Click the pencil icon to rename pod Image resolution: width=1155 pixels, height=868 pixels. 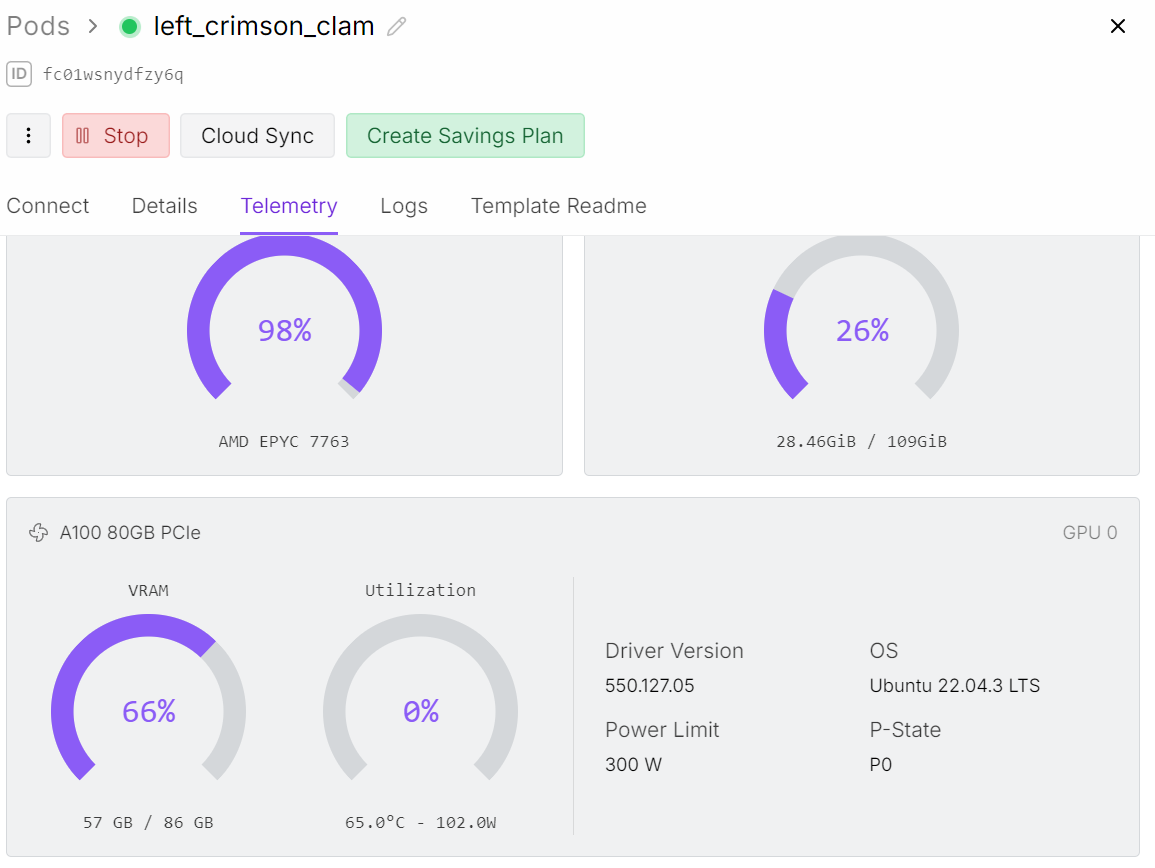point(397,27)
